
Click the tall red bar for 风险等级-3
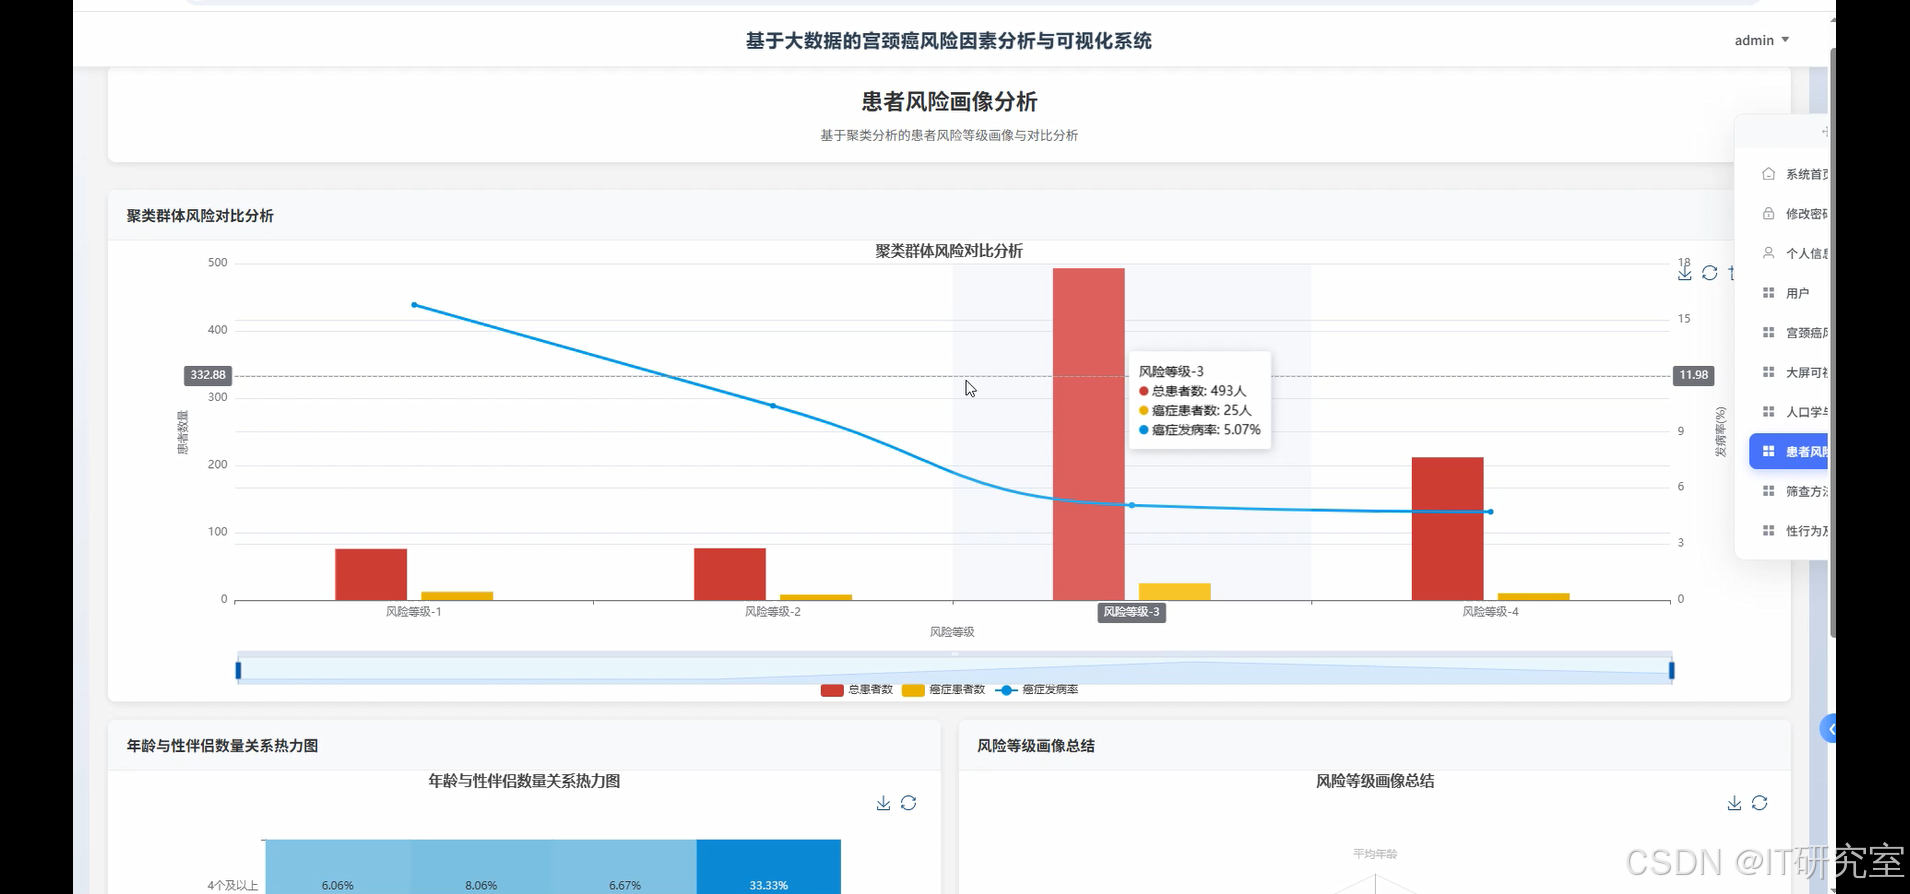(1088, 434)
